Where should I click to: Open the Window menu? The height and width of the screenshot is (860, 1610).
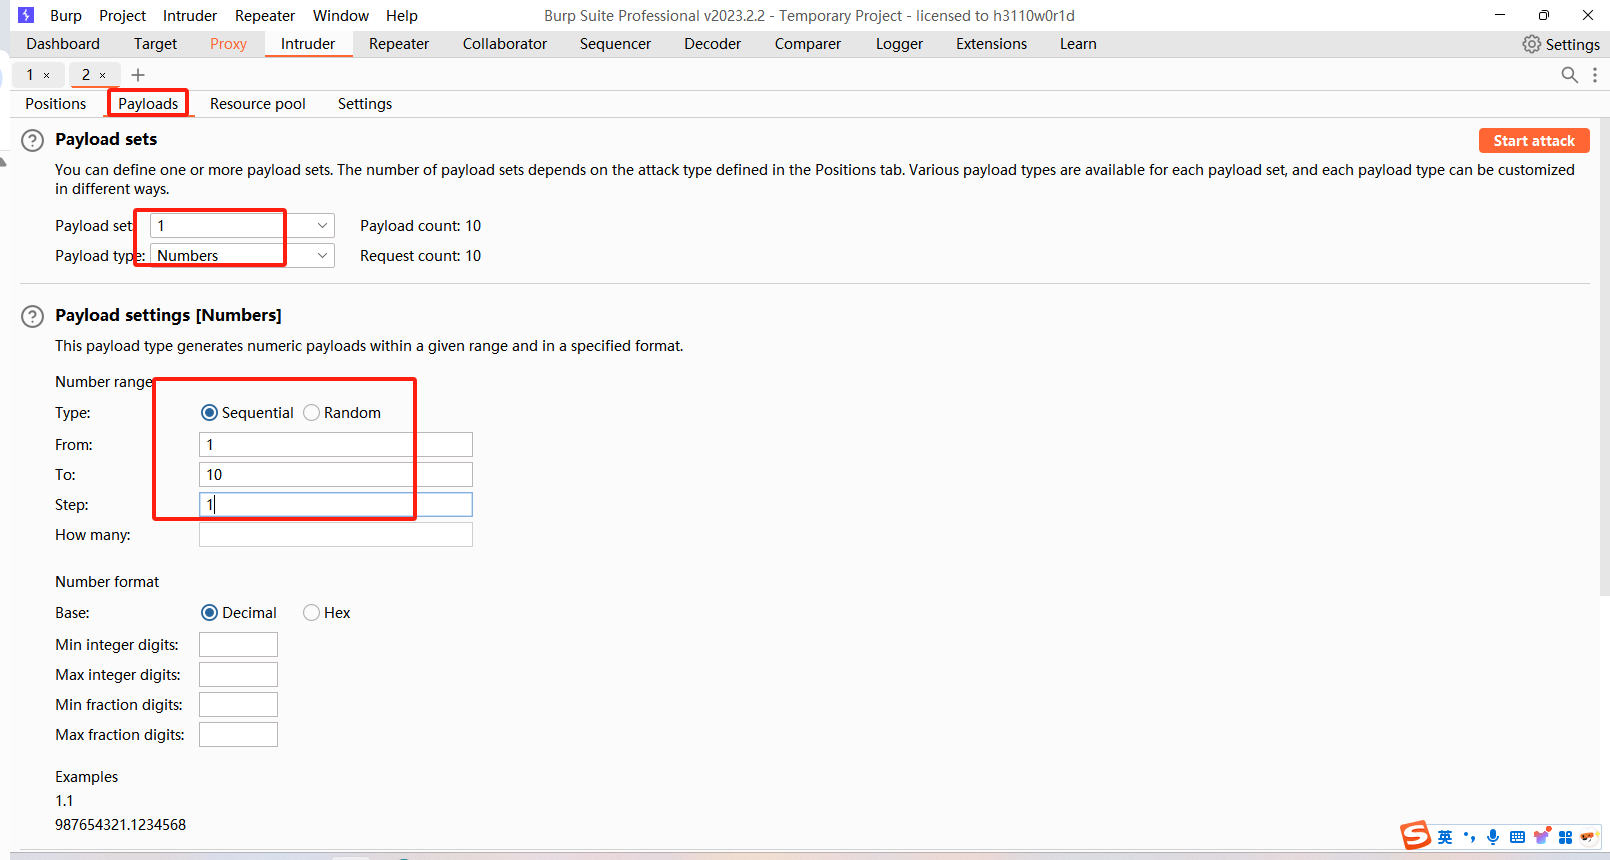(341, 16)
